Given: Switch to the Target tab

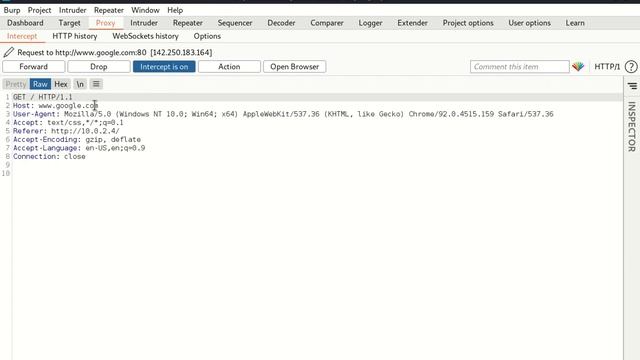Looking at the screenshot, I should coord(69,23).
